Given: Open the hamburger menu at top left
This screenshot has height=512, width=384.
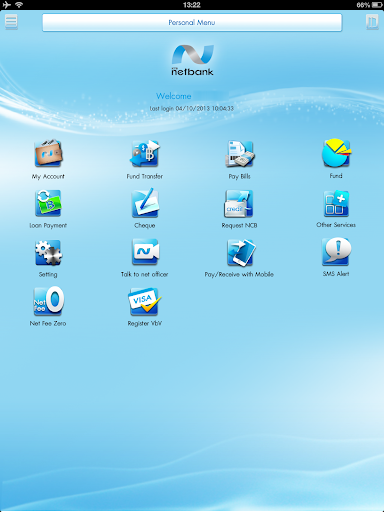Looking at the screenshot, I should point(11,22).
